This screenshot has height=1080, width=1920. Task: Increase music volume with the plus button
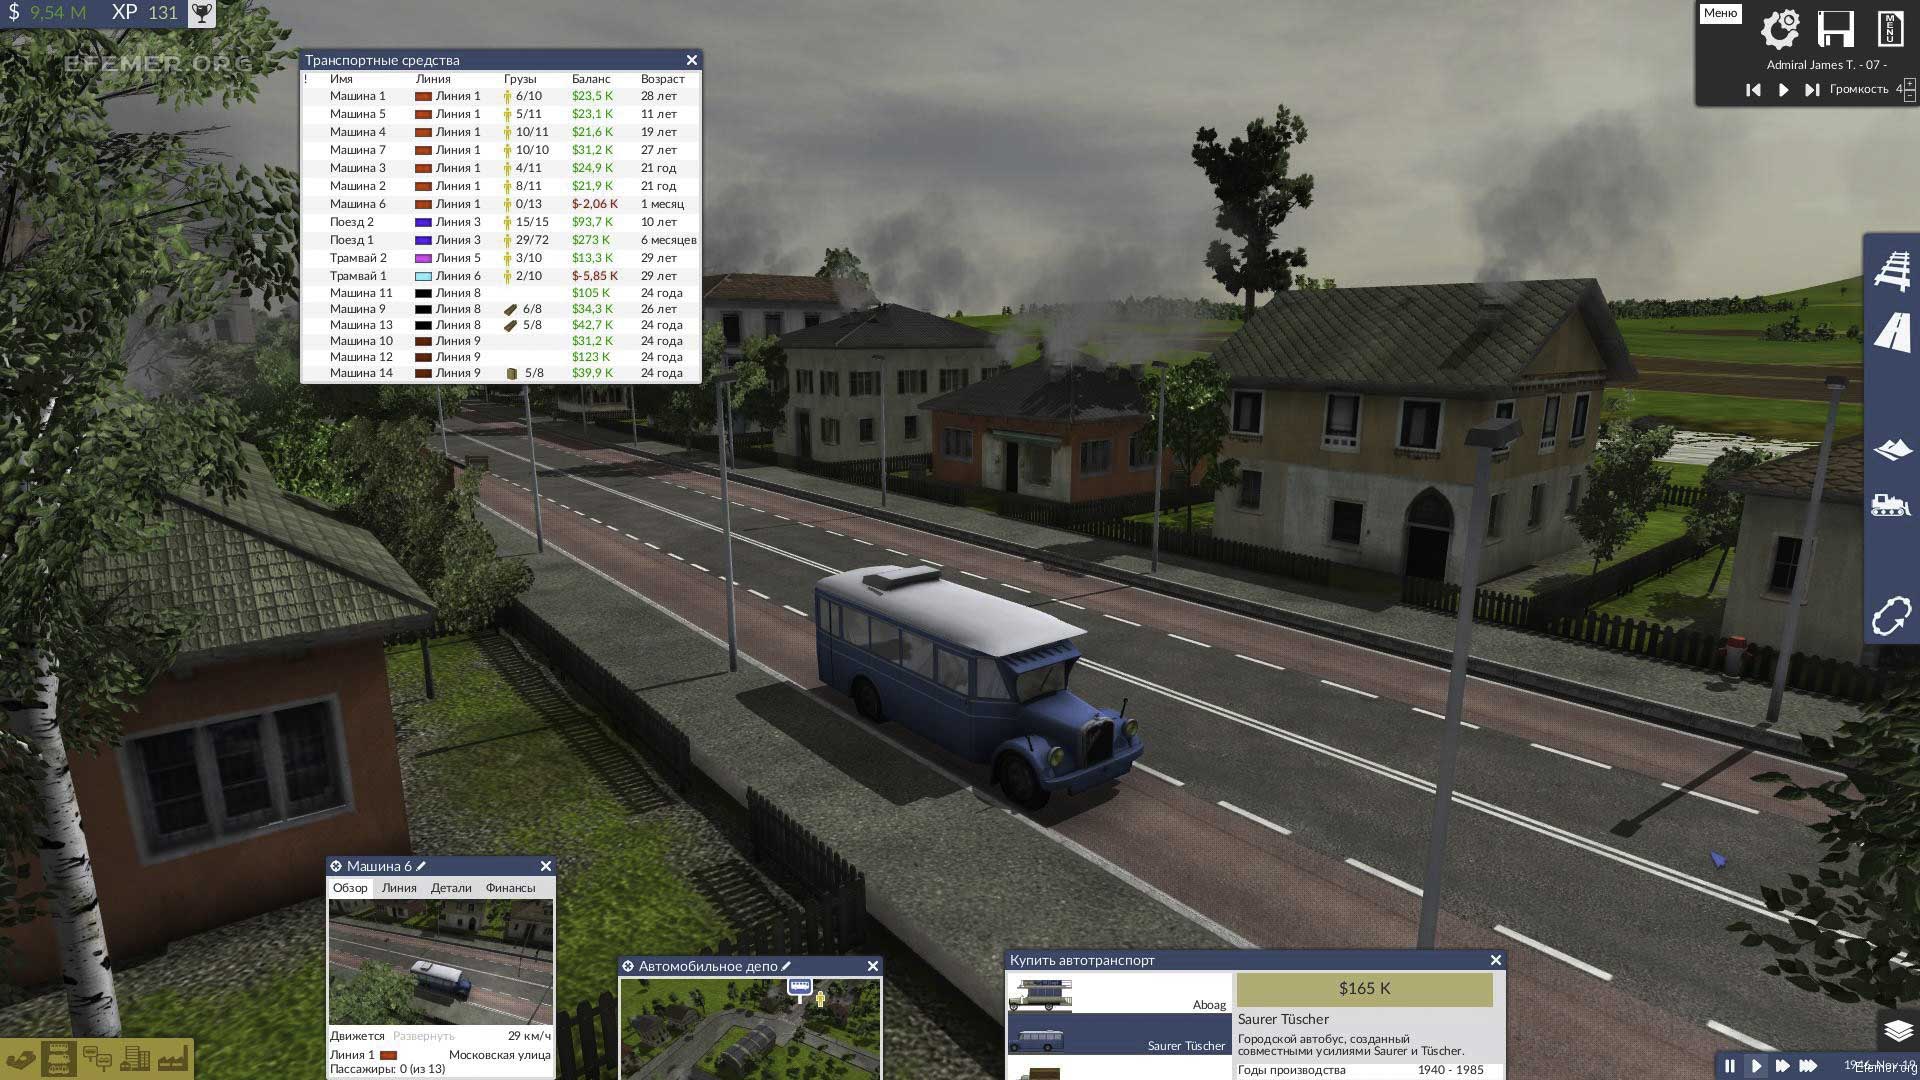tap(1910, 84)
